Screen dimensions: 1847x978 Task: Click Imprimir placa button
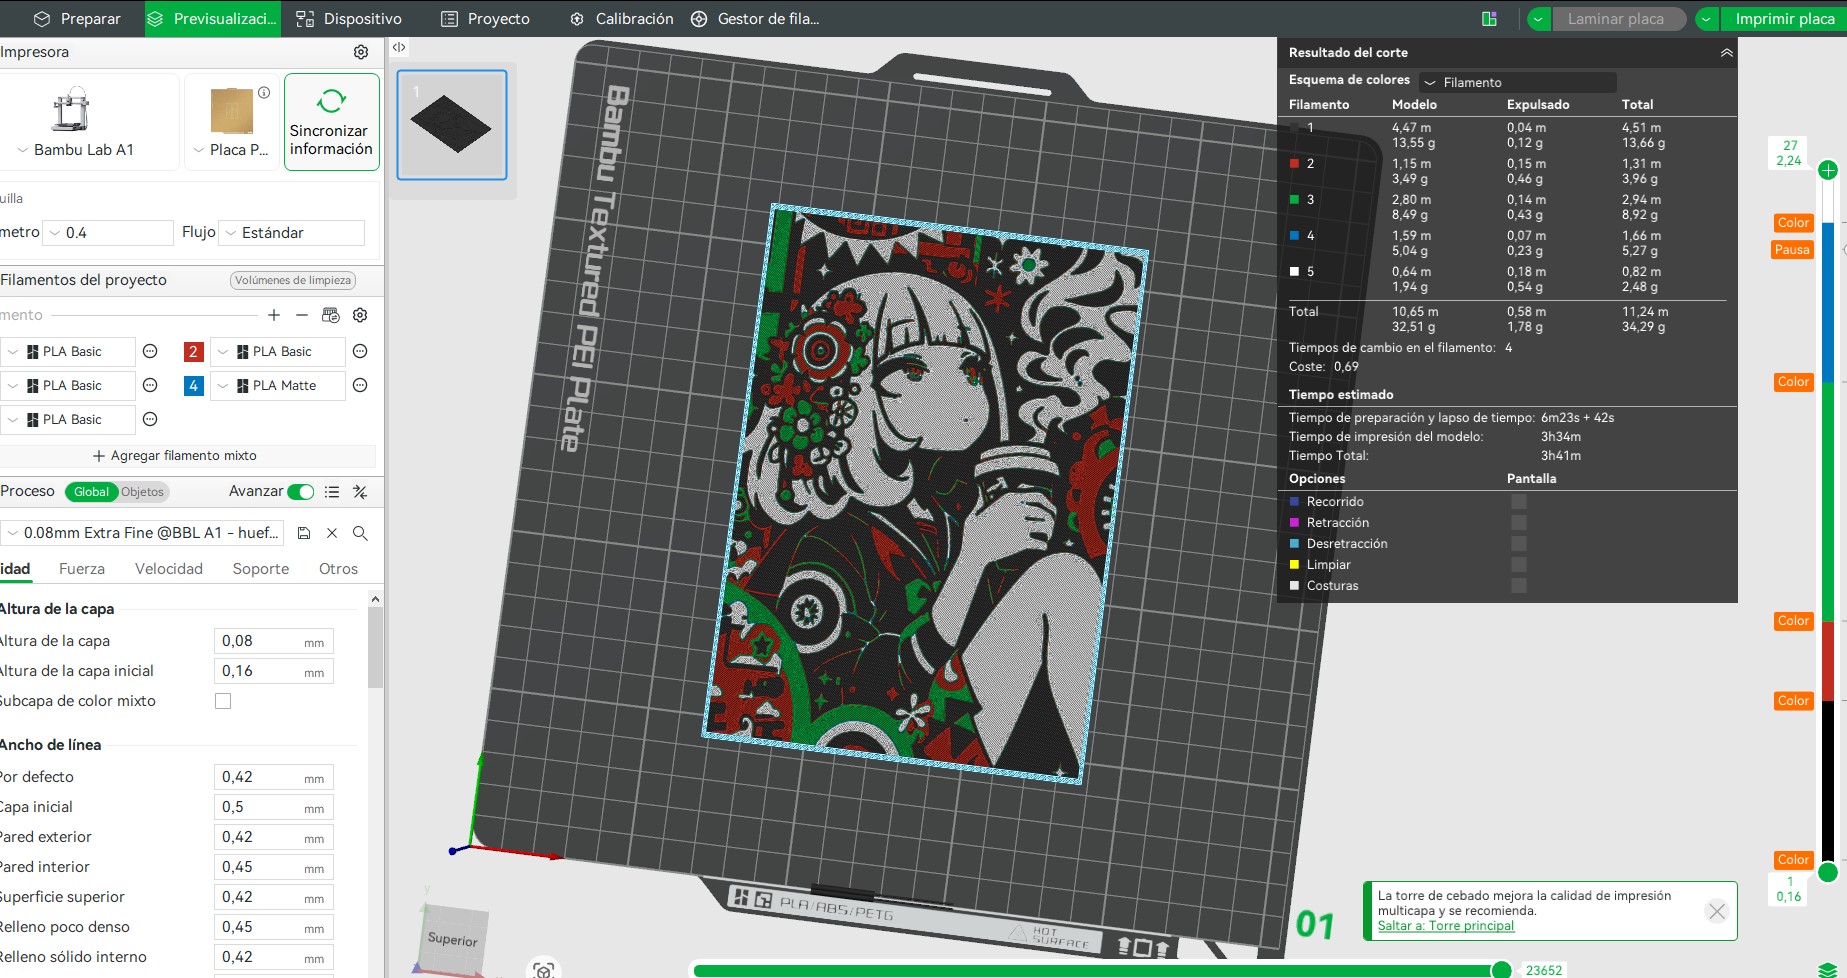(x=1785, y=19)
